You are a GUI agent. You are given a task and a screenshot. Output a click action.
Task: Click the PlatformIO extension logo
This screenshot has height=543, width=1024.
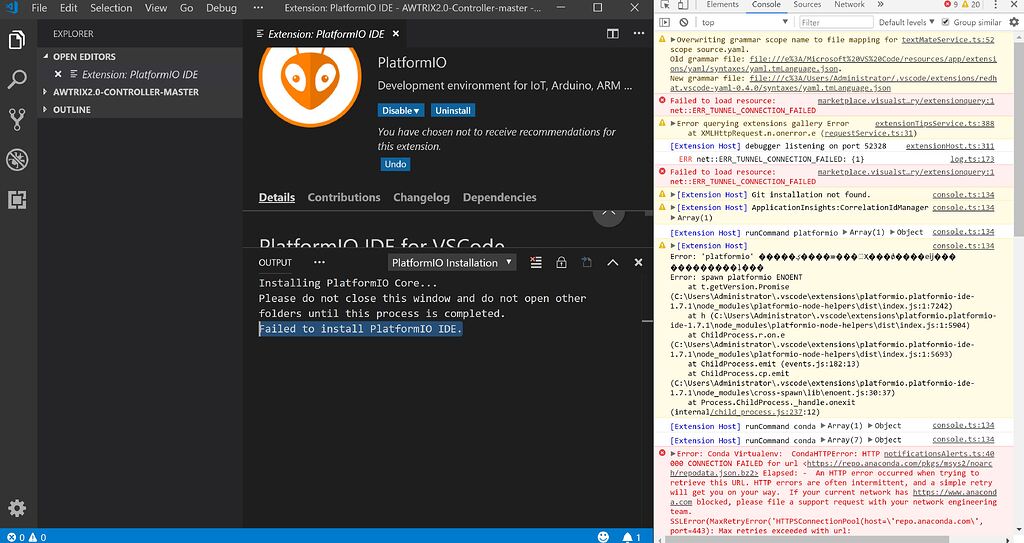310,76
